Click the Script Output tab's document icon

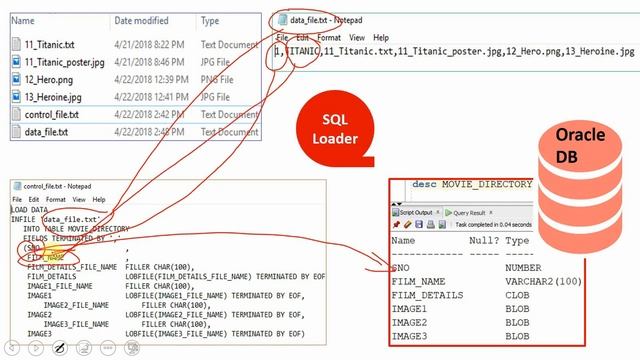pyautogui.click(x=395, y=212)
